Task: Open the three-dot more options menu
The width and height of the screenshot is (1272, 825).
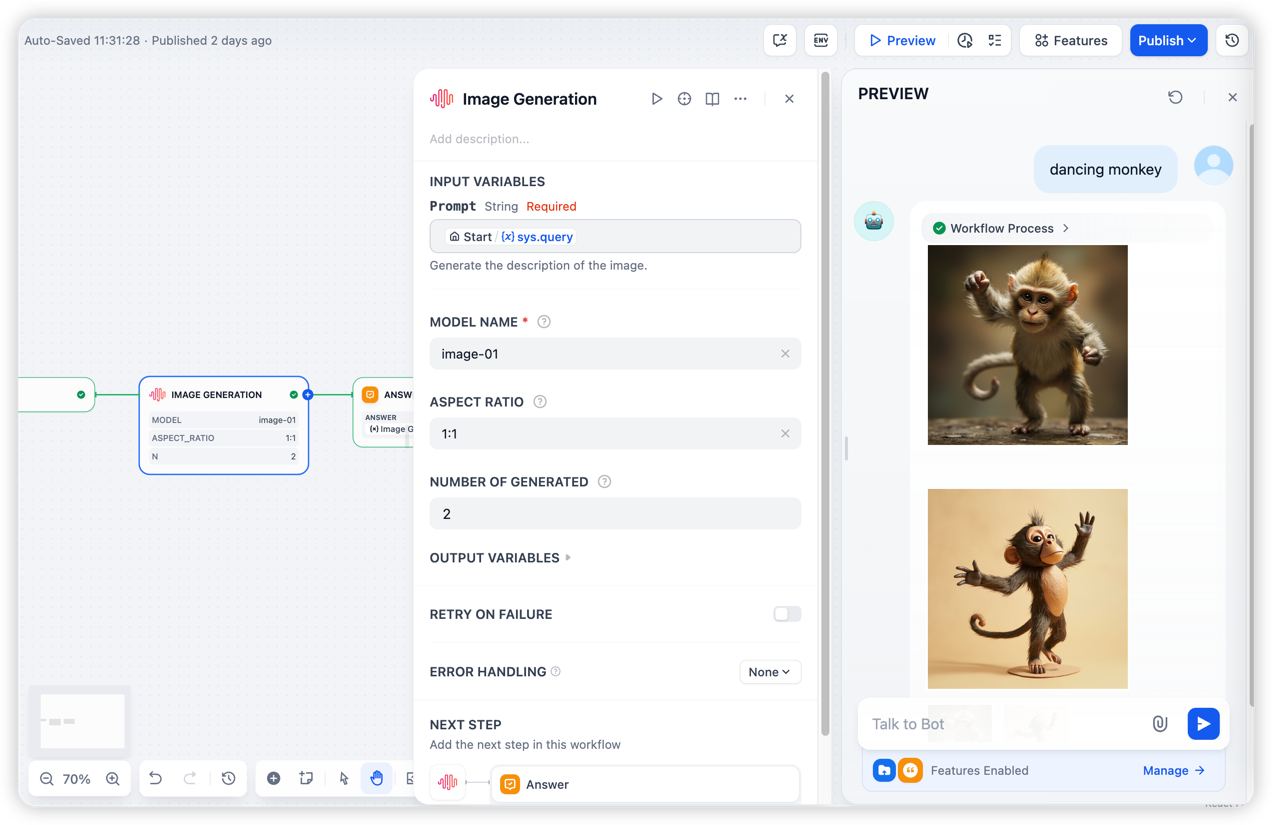Action: point(740,99)
